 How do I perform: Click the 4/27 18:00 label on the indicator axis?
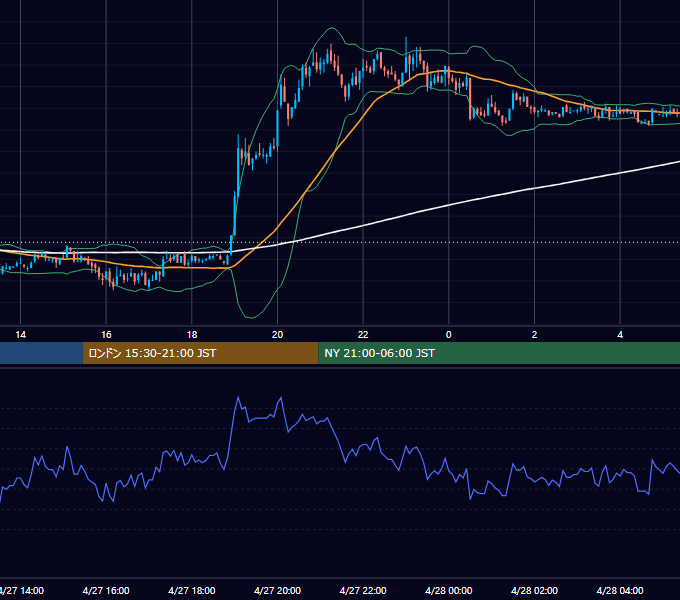click(192, 590)
